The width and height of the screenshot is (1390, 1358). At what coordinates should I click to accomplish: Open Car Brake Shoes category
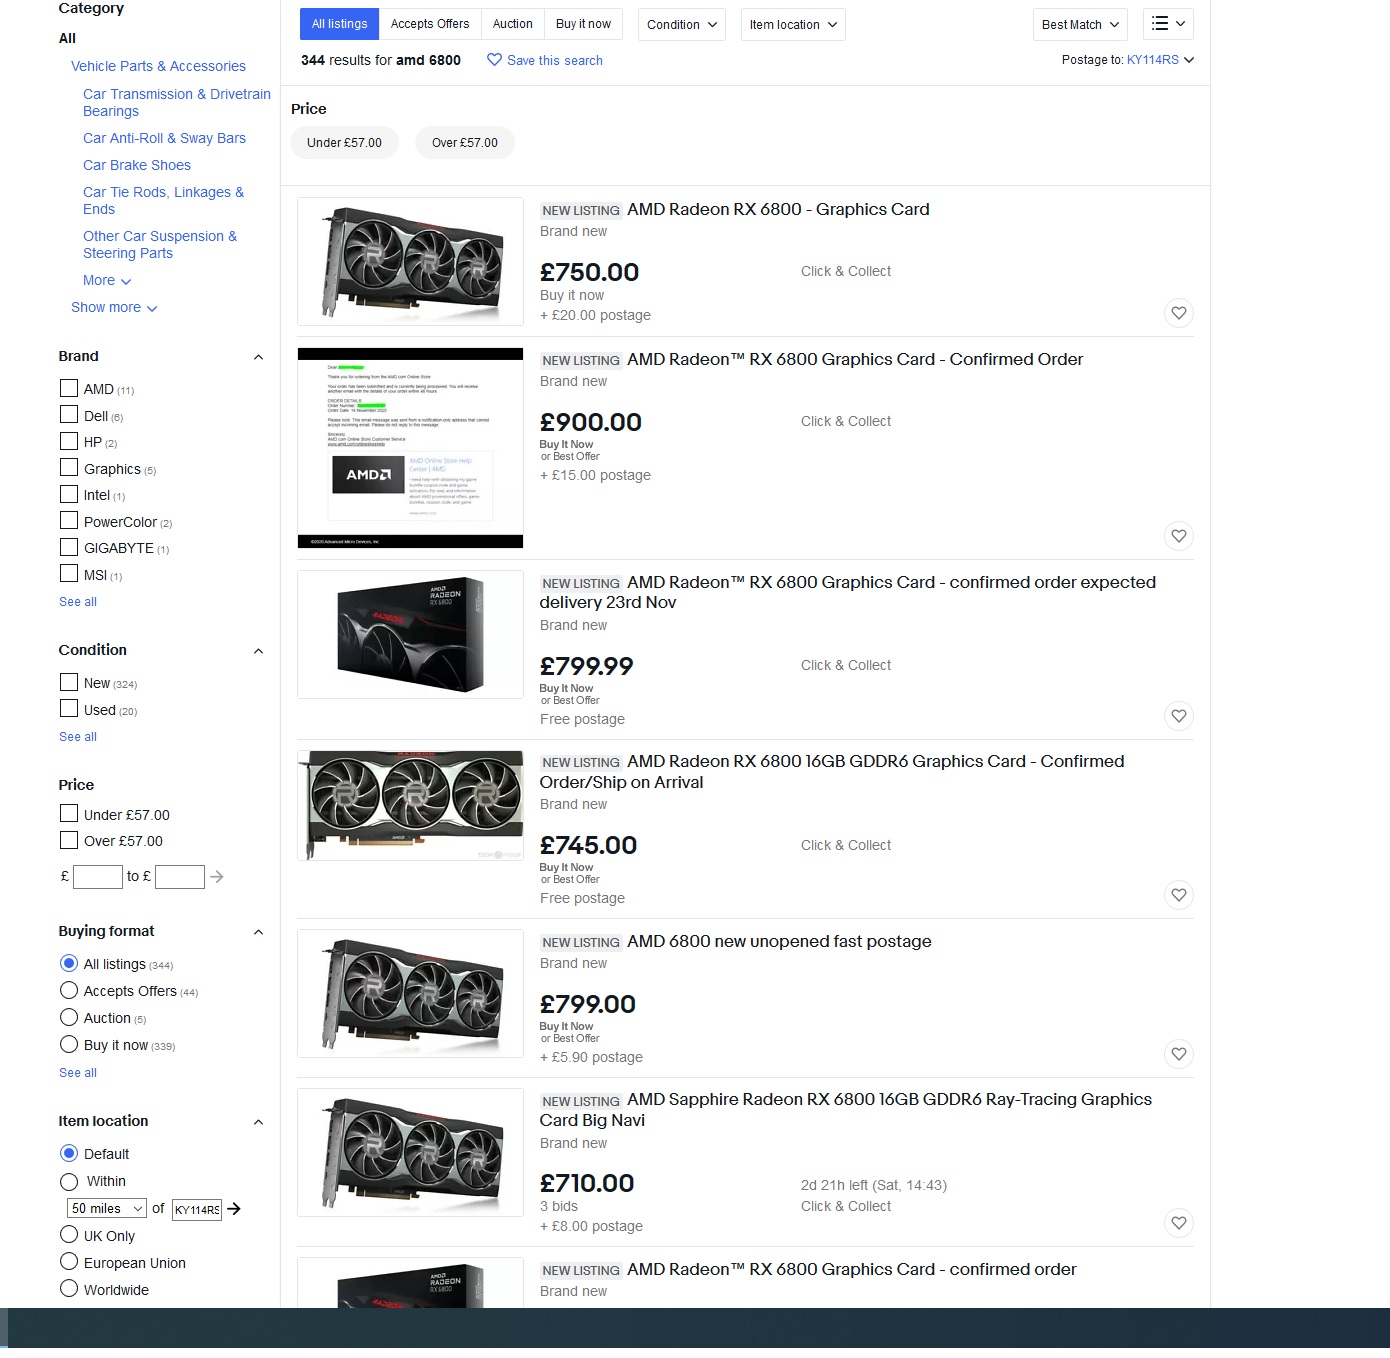click(137, 165)
